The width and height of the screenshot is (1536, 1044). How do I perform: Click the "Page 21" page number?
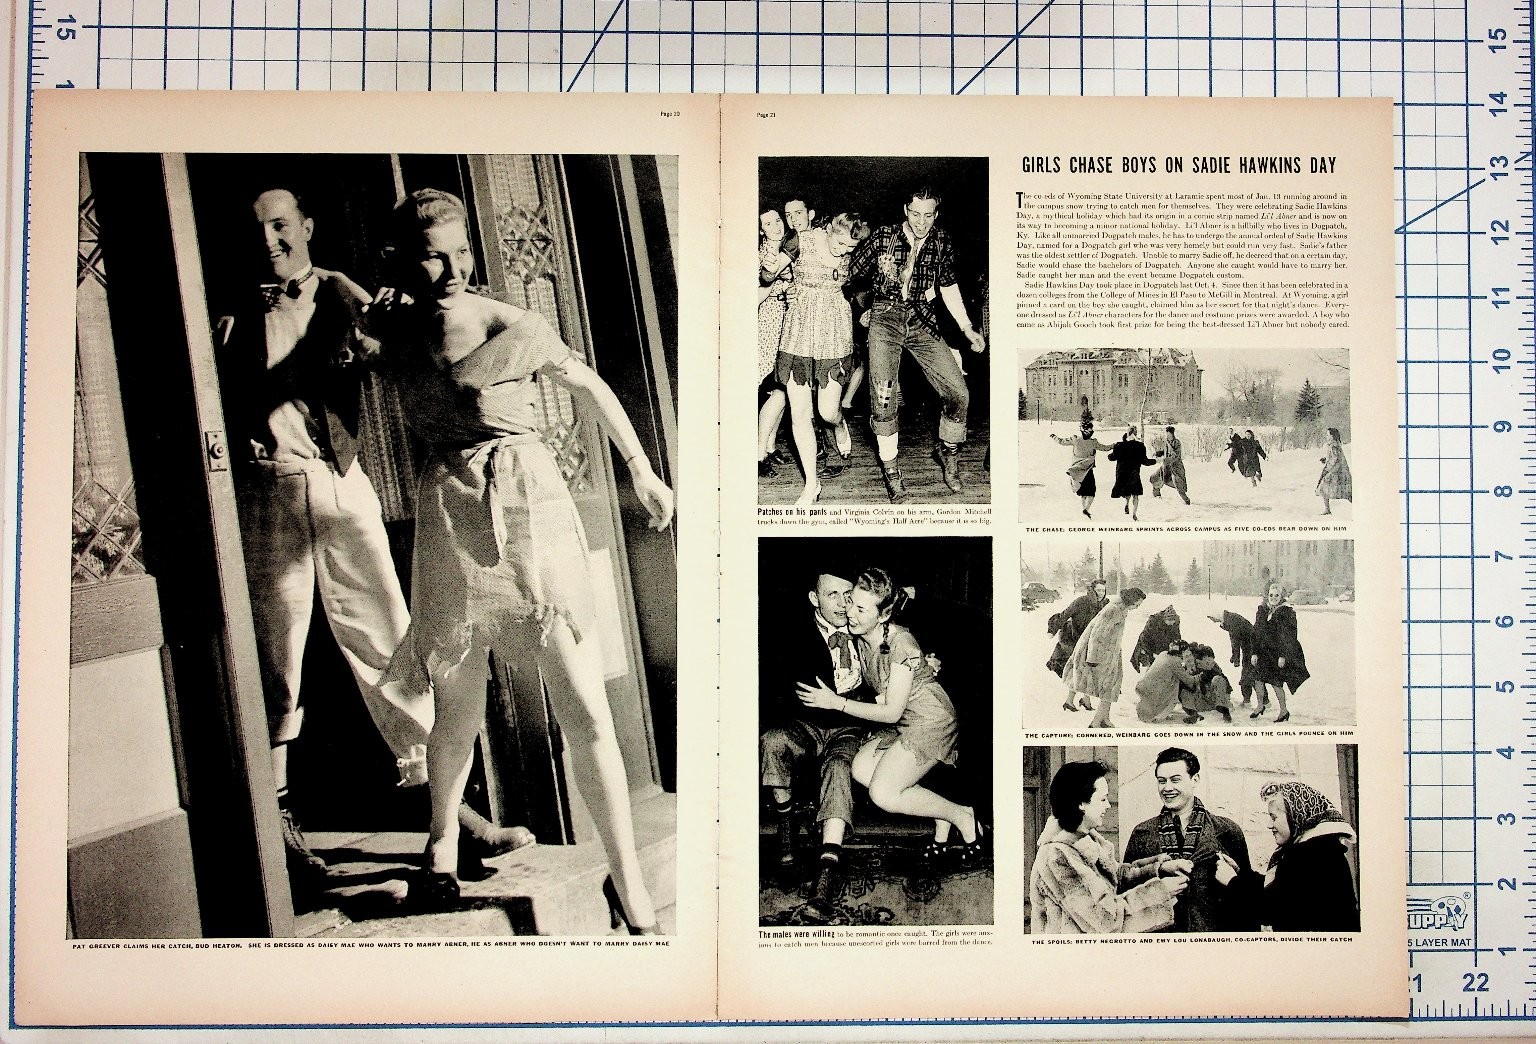767,114
